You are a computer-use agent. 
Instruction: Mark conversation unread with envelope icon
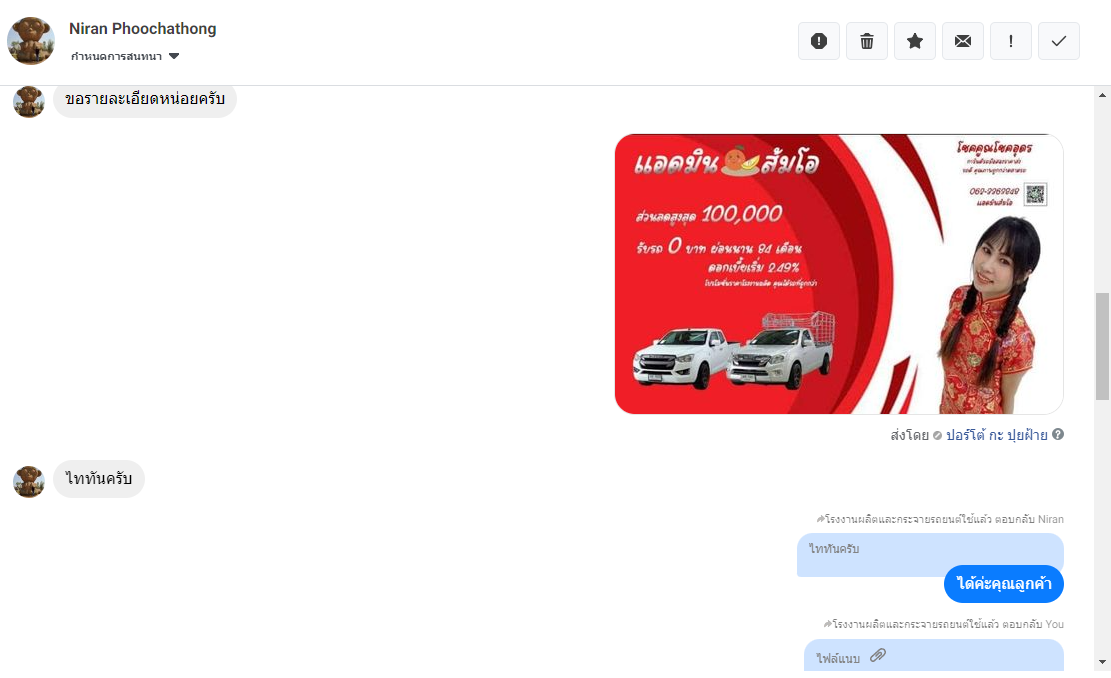963,41
